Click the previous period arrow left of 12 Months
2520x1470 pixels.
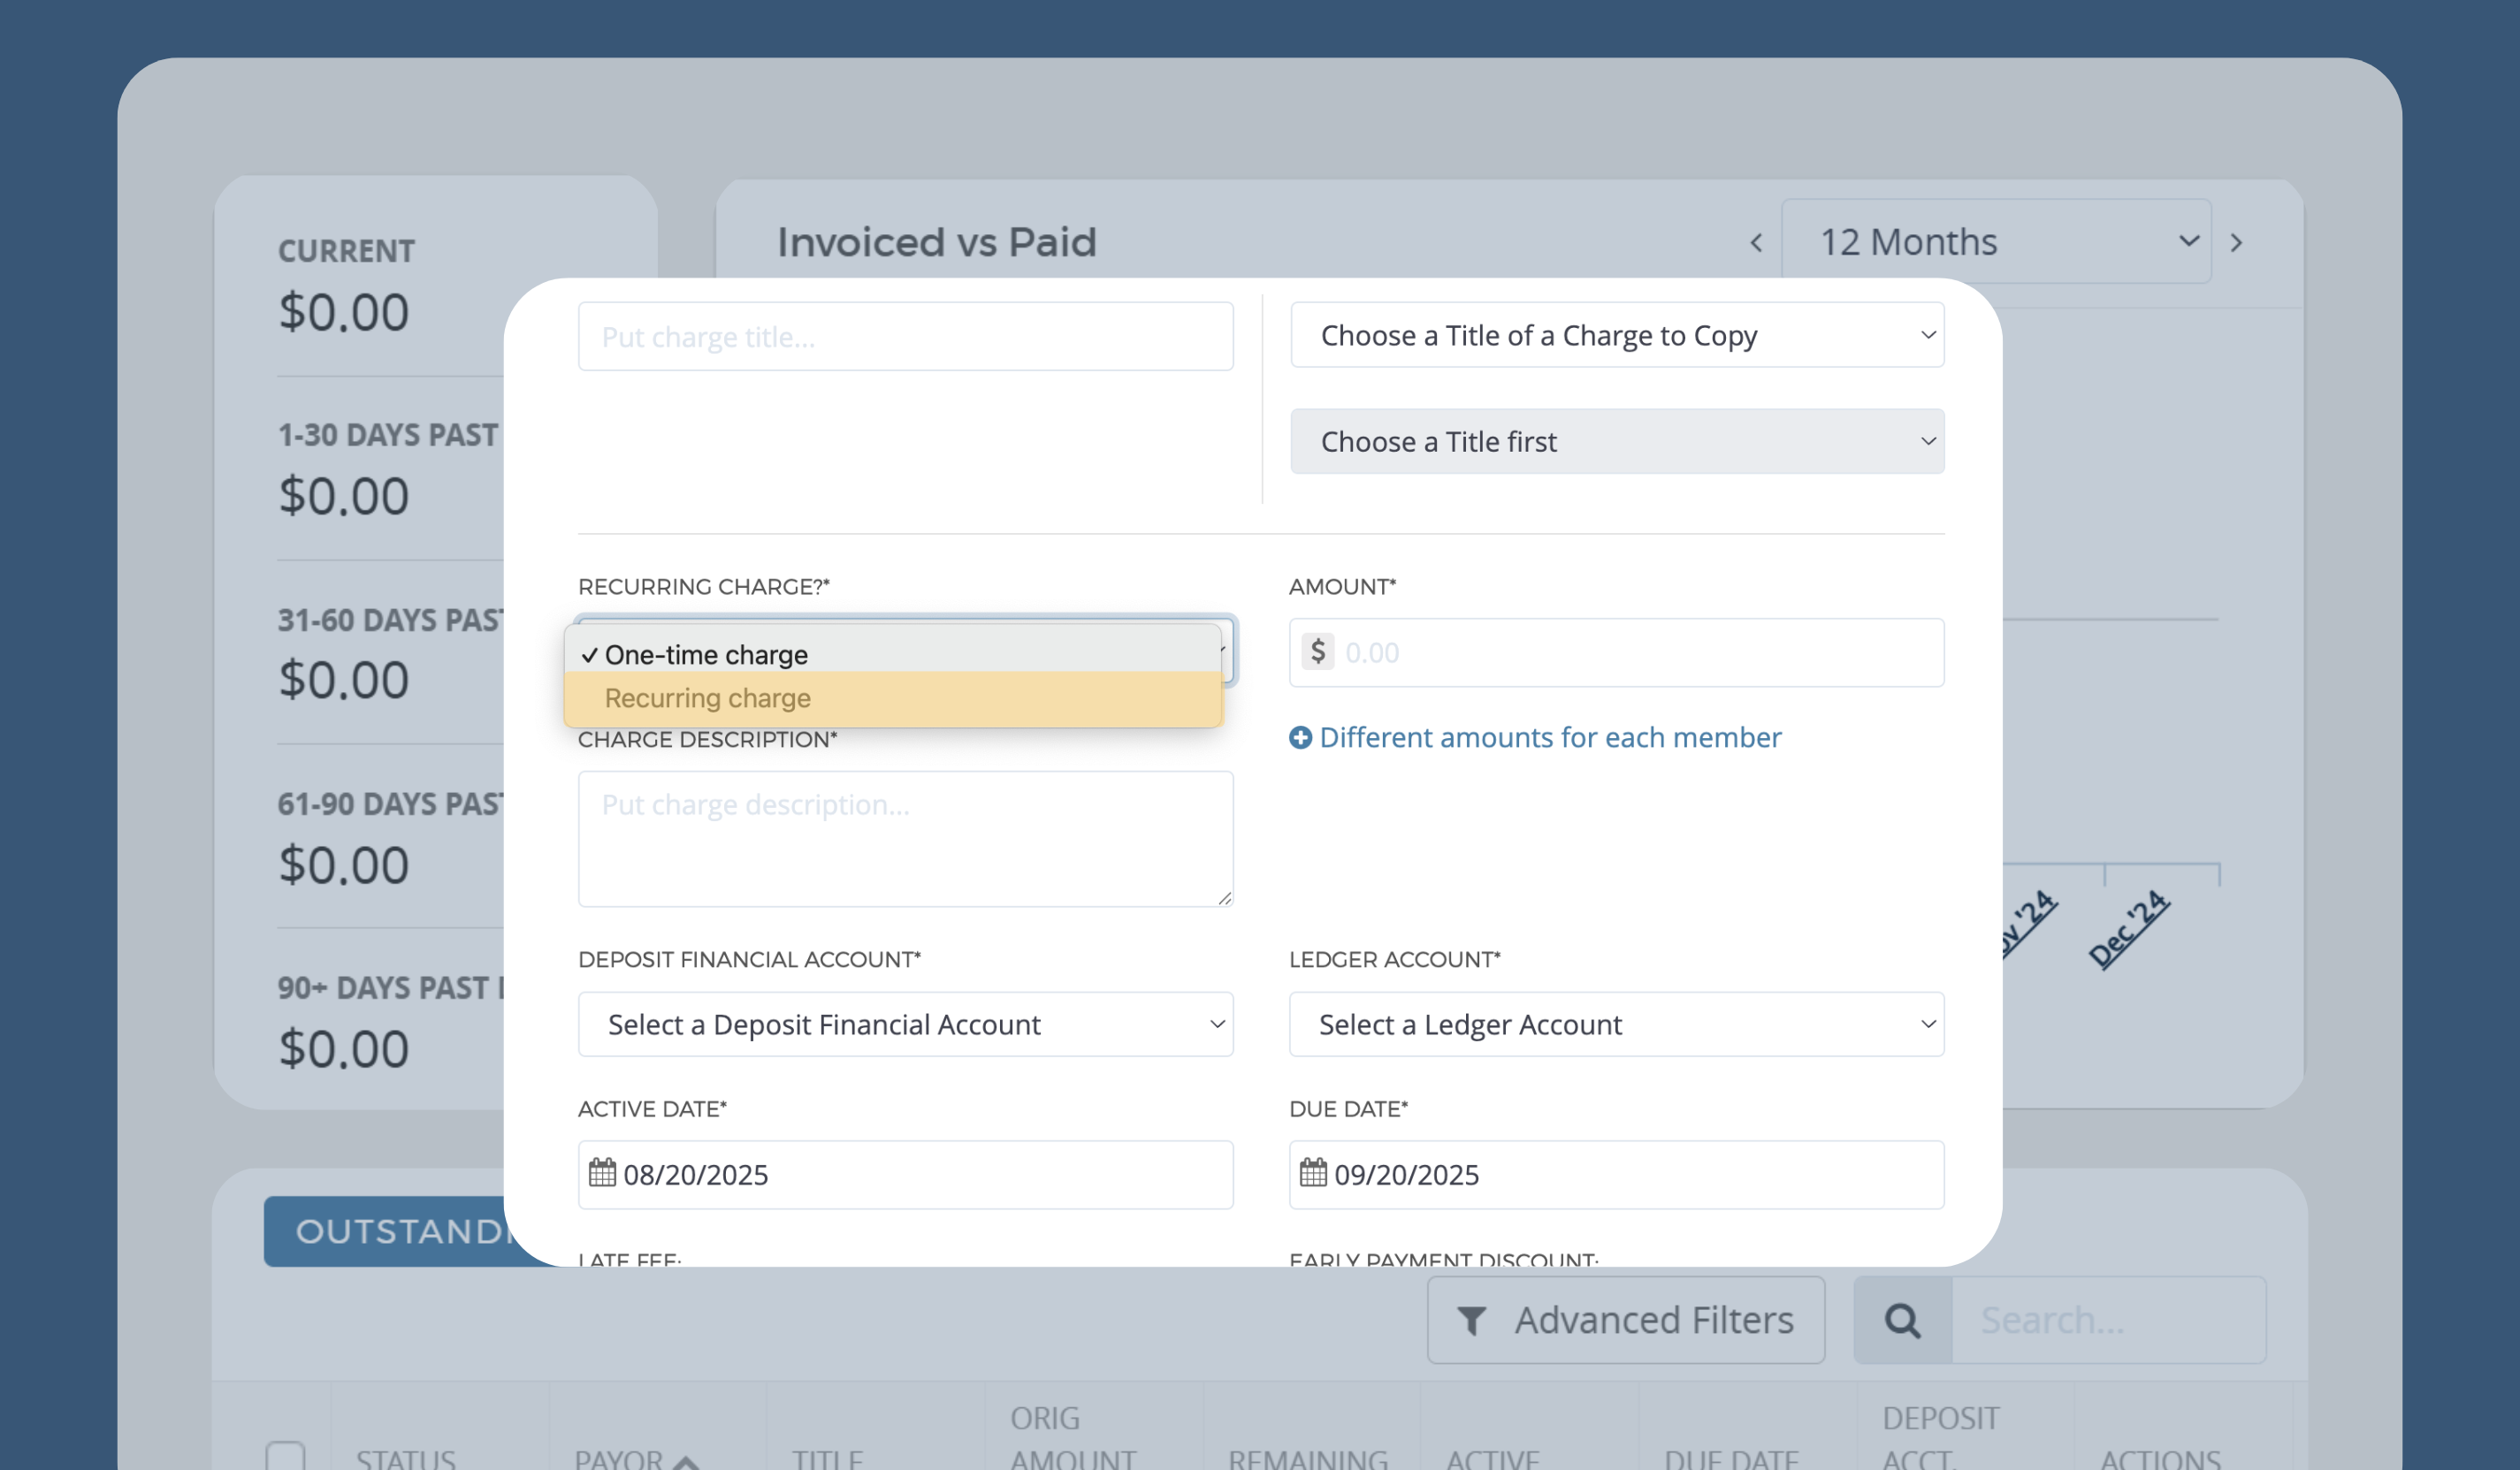(x=1756, y=242)
